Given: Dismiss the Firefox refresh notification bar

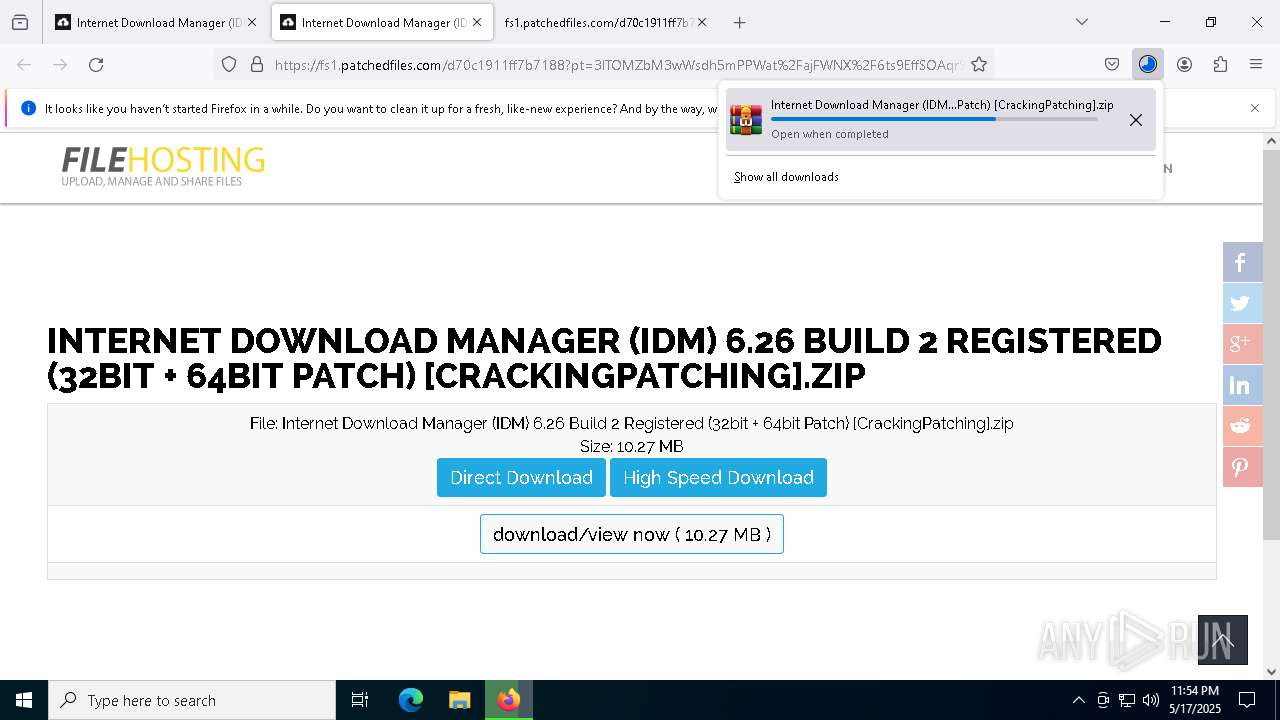Looking at the screenshot, I should [x=1255, y=108].
